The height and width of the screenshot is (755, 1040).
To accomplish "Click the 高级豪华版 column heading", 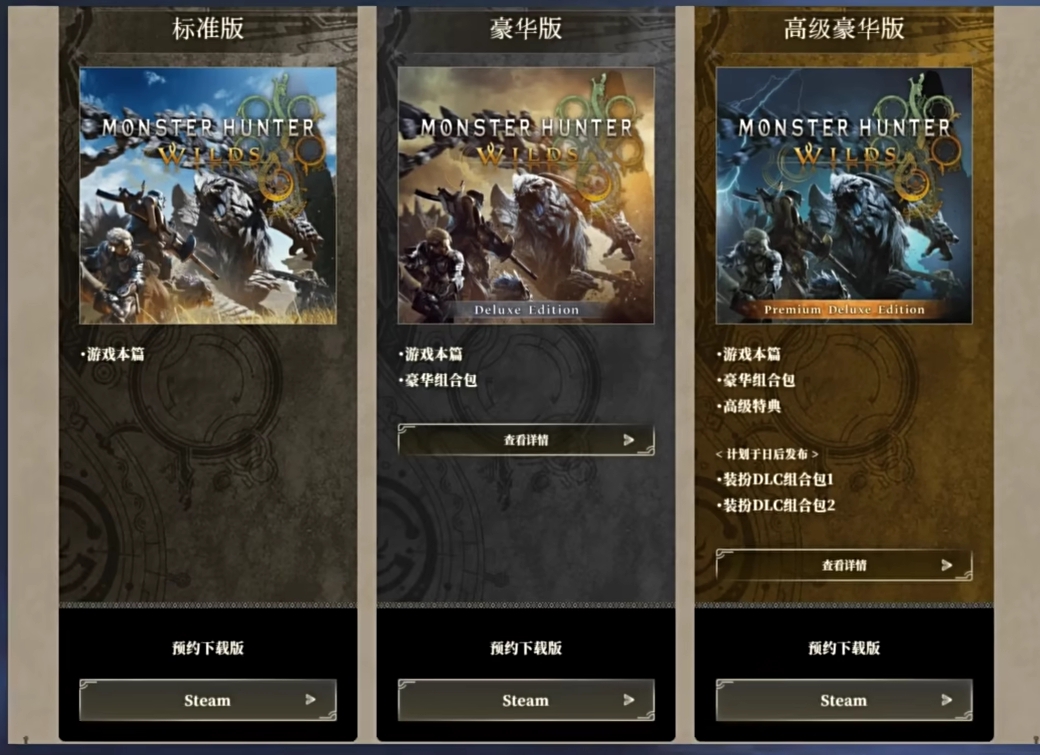I will point(844,29).
